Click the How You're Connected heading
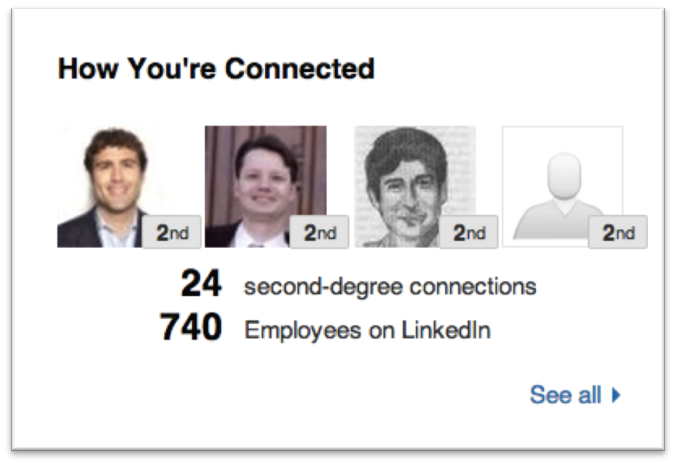Viewport: 676px width, 465px height. (216, 69)
